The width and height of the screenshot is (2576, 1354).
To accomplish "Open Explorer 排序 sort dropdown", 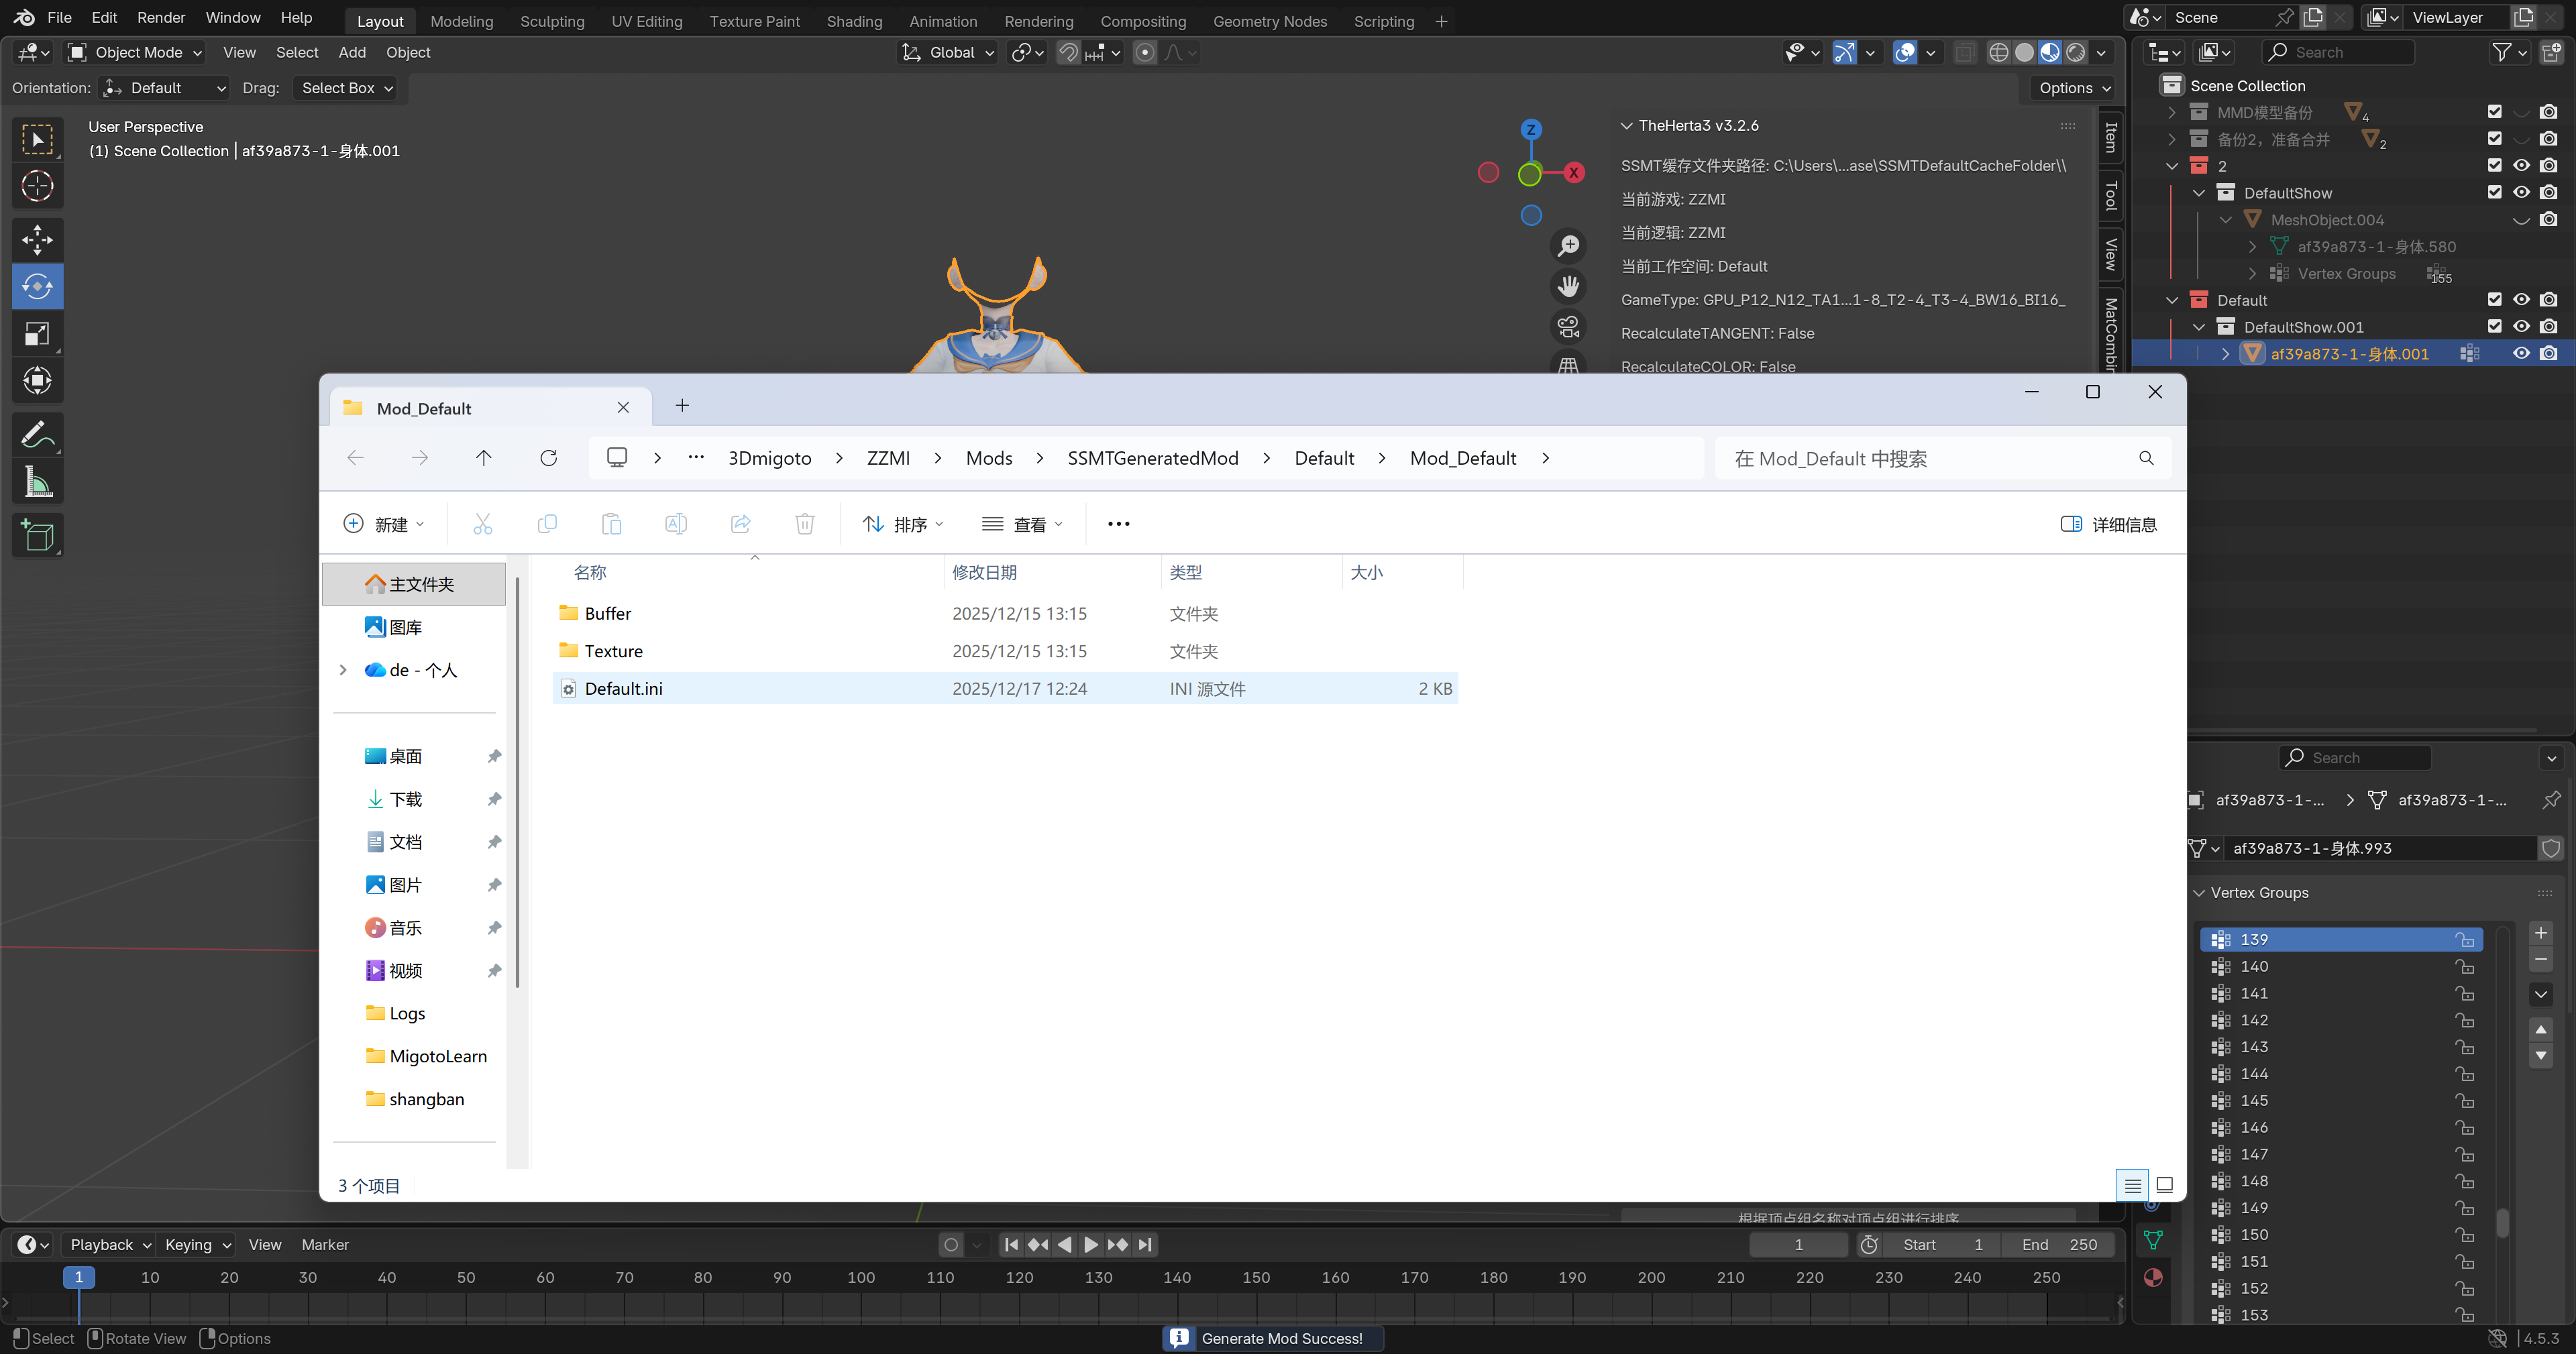I will coord(903,524).
